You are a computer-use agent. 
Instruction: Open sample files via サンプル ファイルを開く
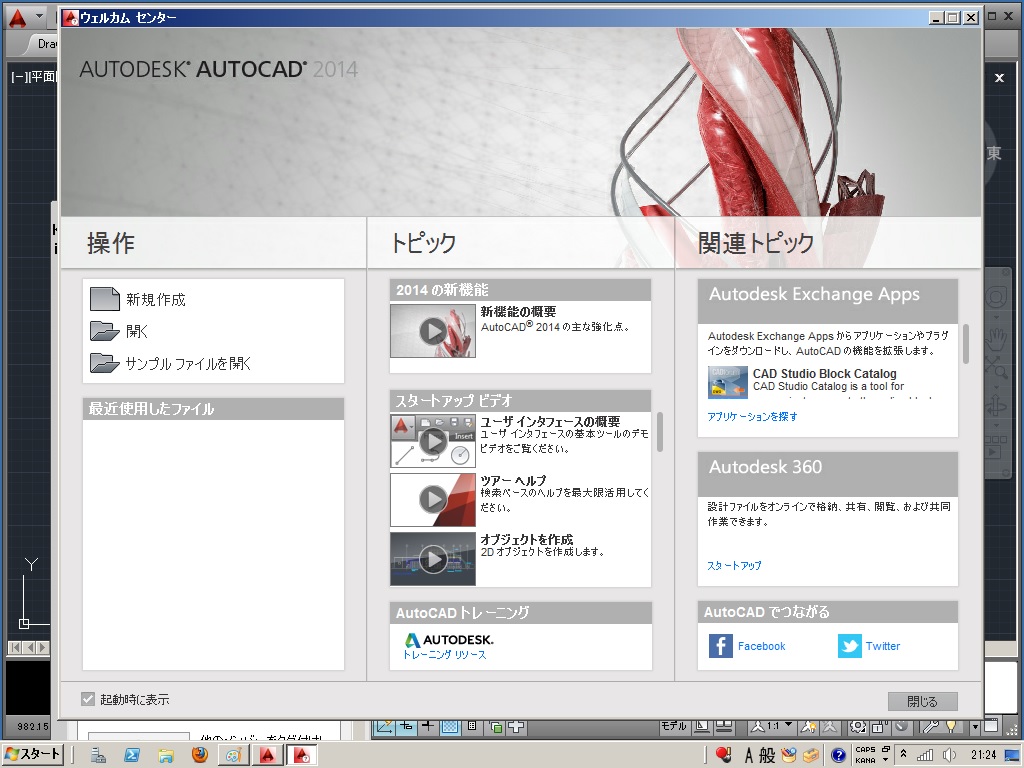pos(188,363)
